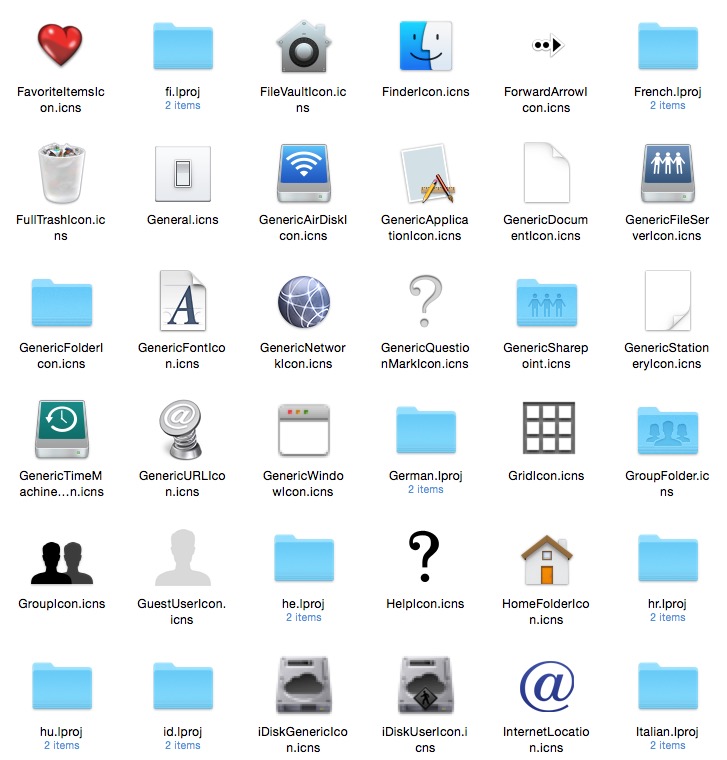This screenshot has height=760, width=727.
Task: Click the GenericApplicationIcon.icns icon
Action: coord(427,174)
